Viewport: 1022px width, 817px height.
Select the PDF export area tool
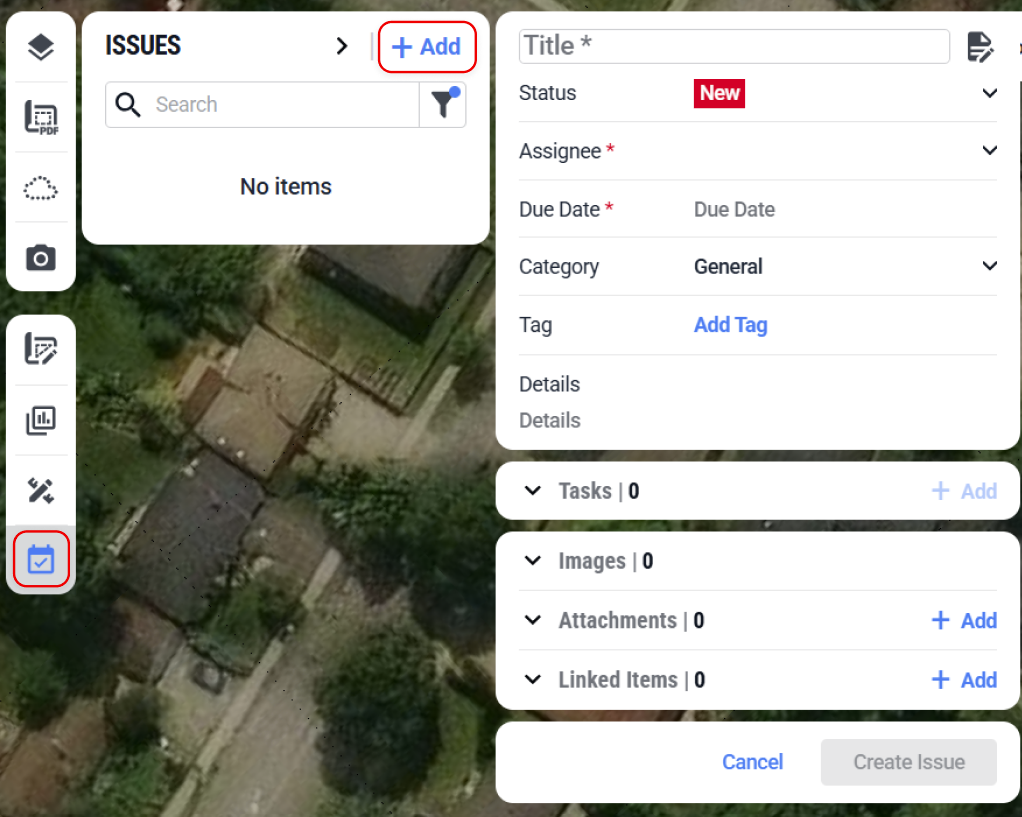[41, 117]
